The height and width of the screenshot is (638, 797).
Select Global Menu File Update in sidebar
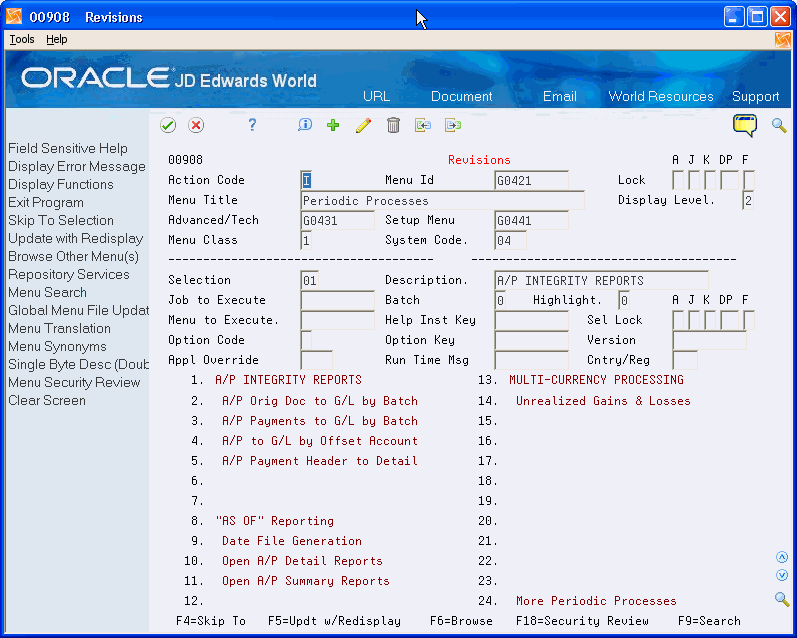point(78,310)
